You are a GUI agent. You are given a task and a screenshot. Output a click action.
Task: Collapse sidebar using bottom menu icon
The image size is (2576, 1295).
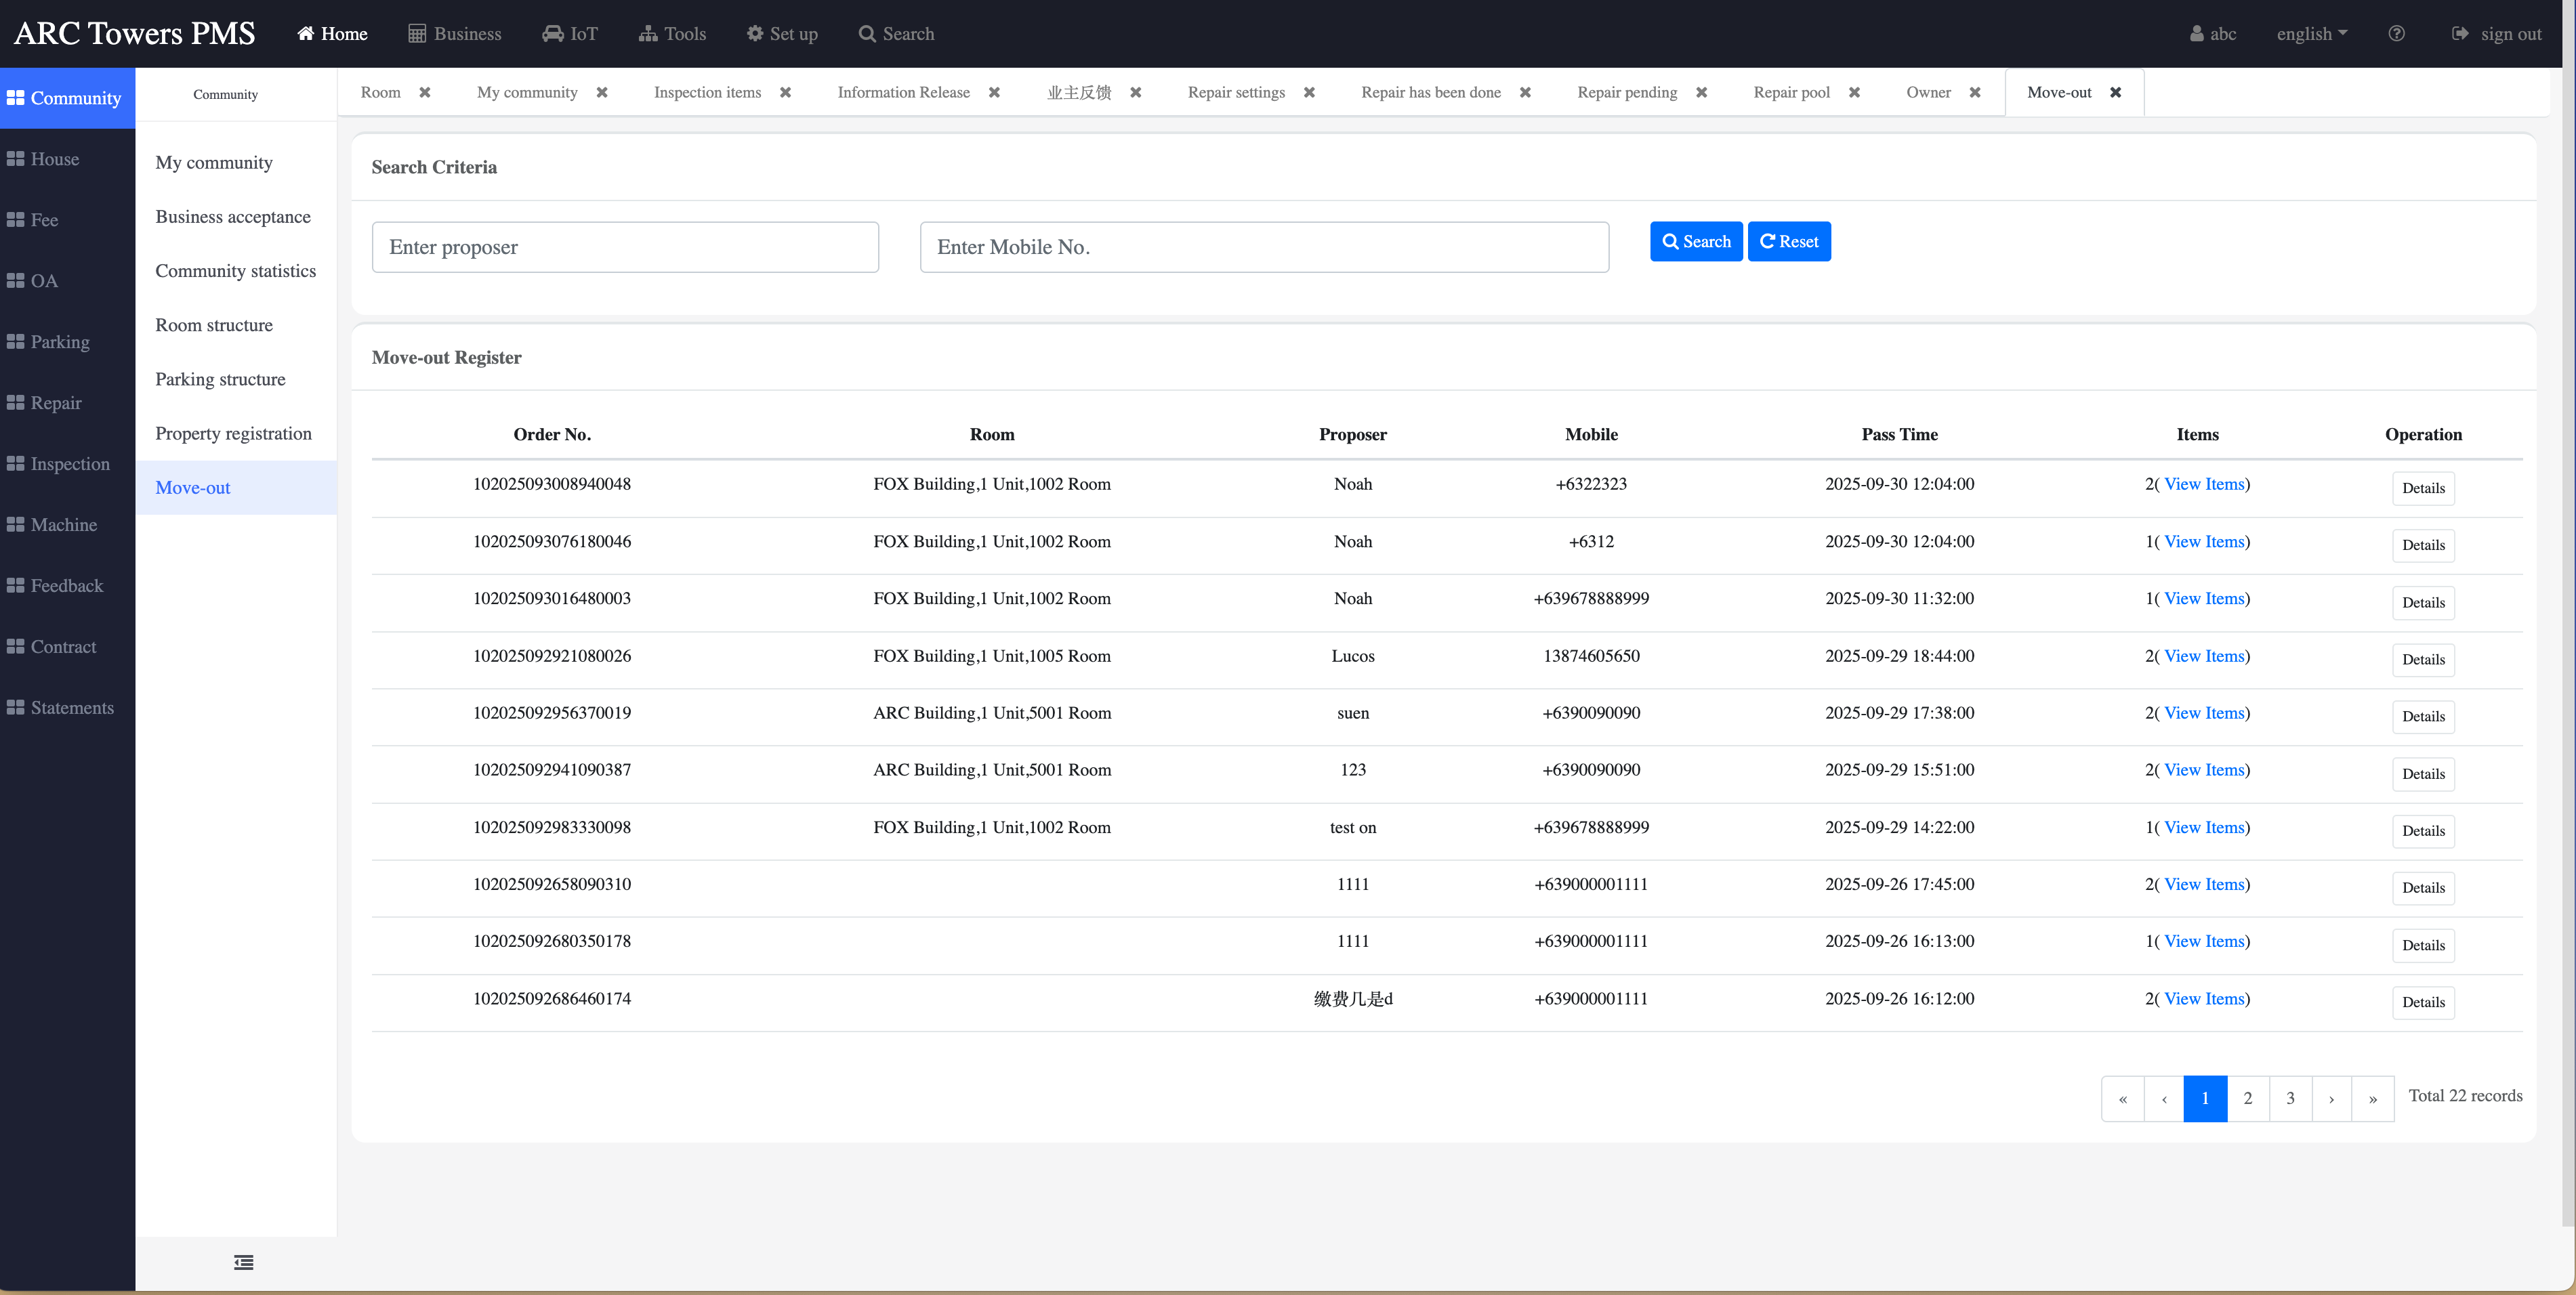pyautogui.click(x=243, y=1262)
